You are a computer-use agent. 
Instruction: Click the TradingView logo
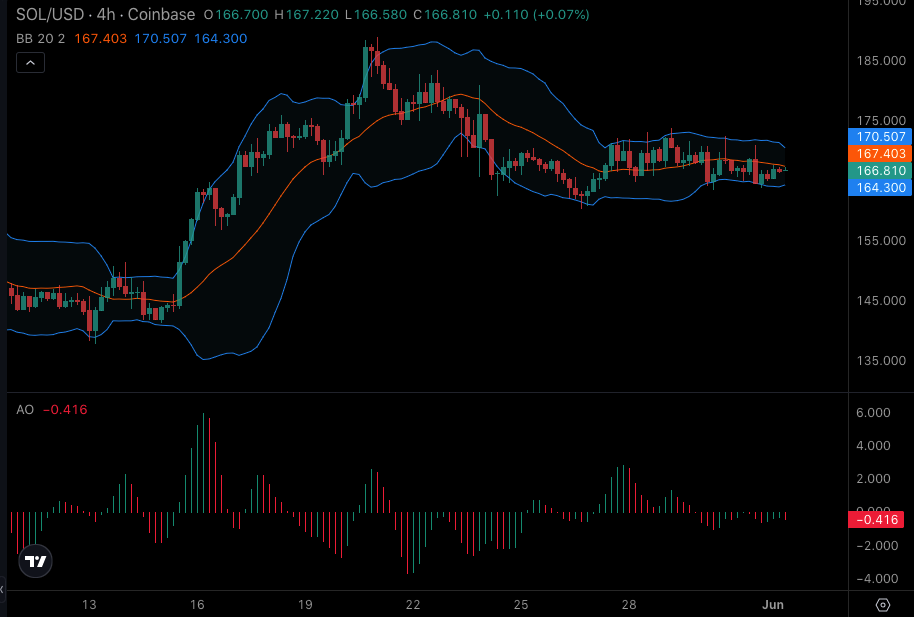coord(35,562)
